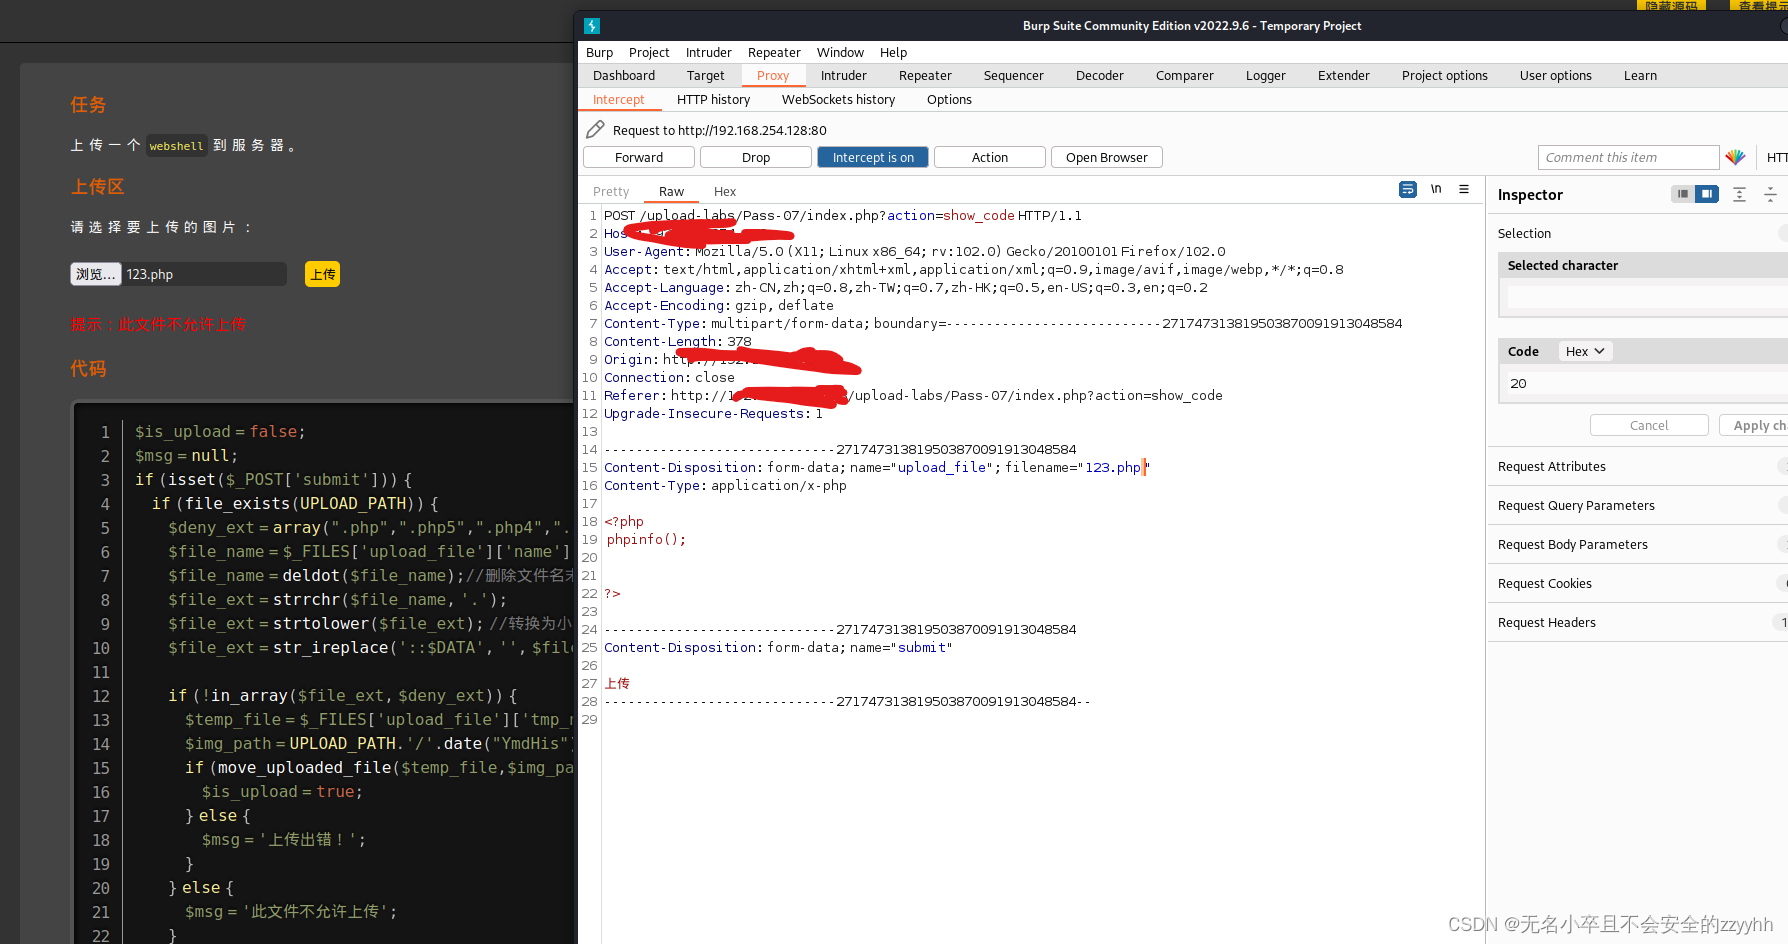1788x944 pixels.
Task: Click the browse file button in upload page
Action: (95, 274)
